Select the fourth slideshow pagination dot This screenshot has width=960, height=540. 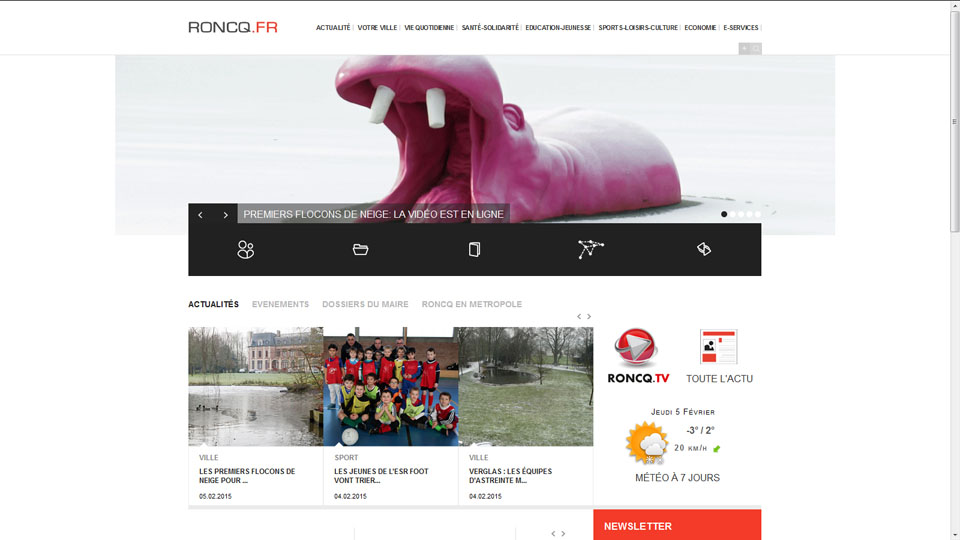(x=749, y=214)
